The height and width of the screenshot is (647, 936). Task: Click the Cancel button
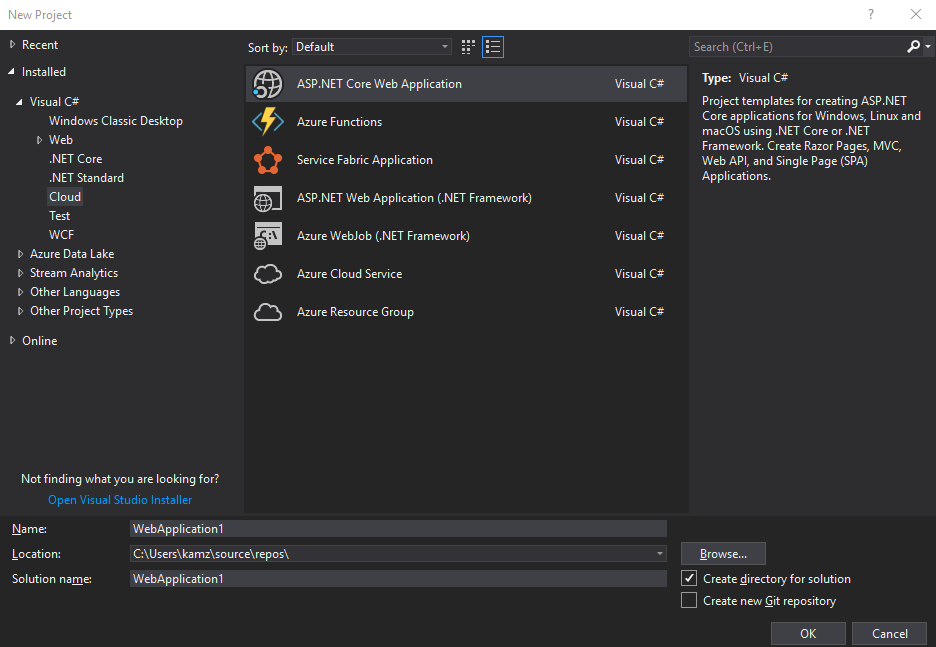pos(889,634)
